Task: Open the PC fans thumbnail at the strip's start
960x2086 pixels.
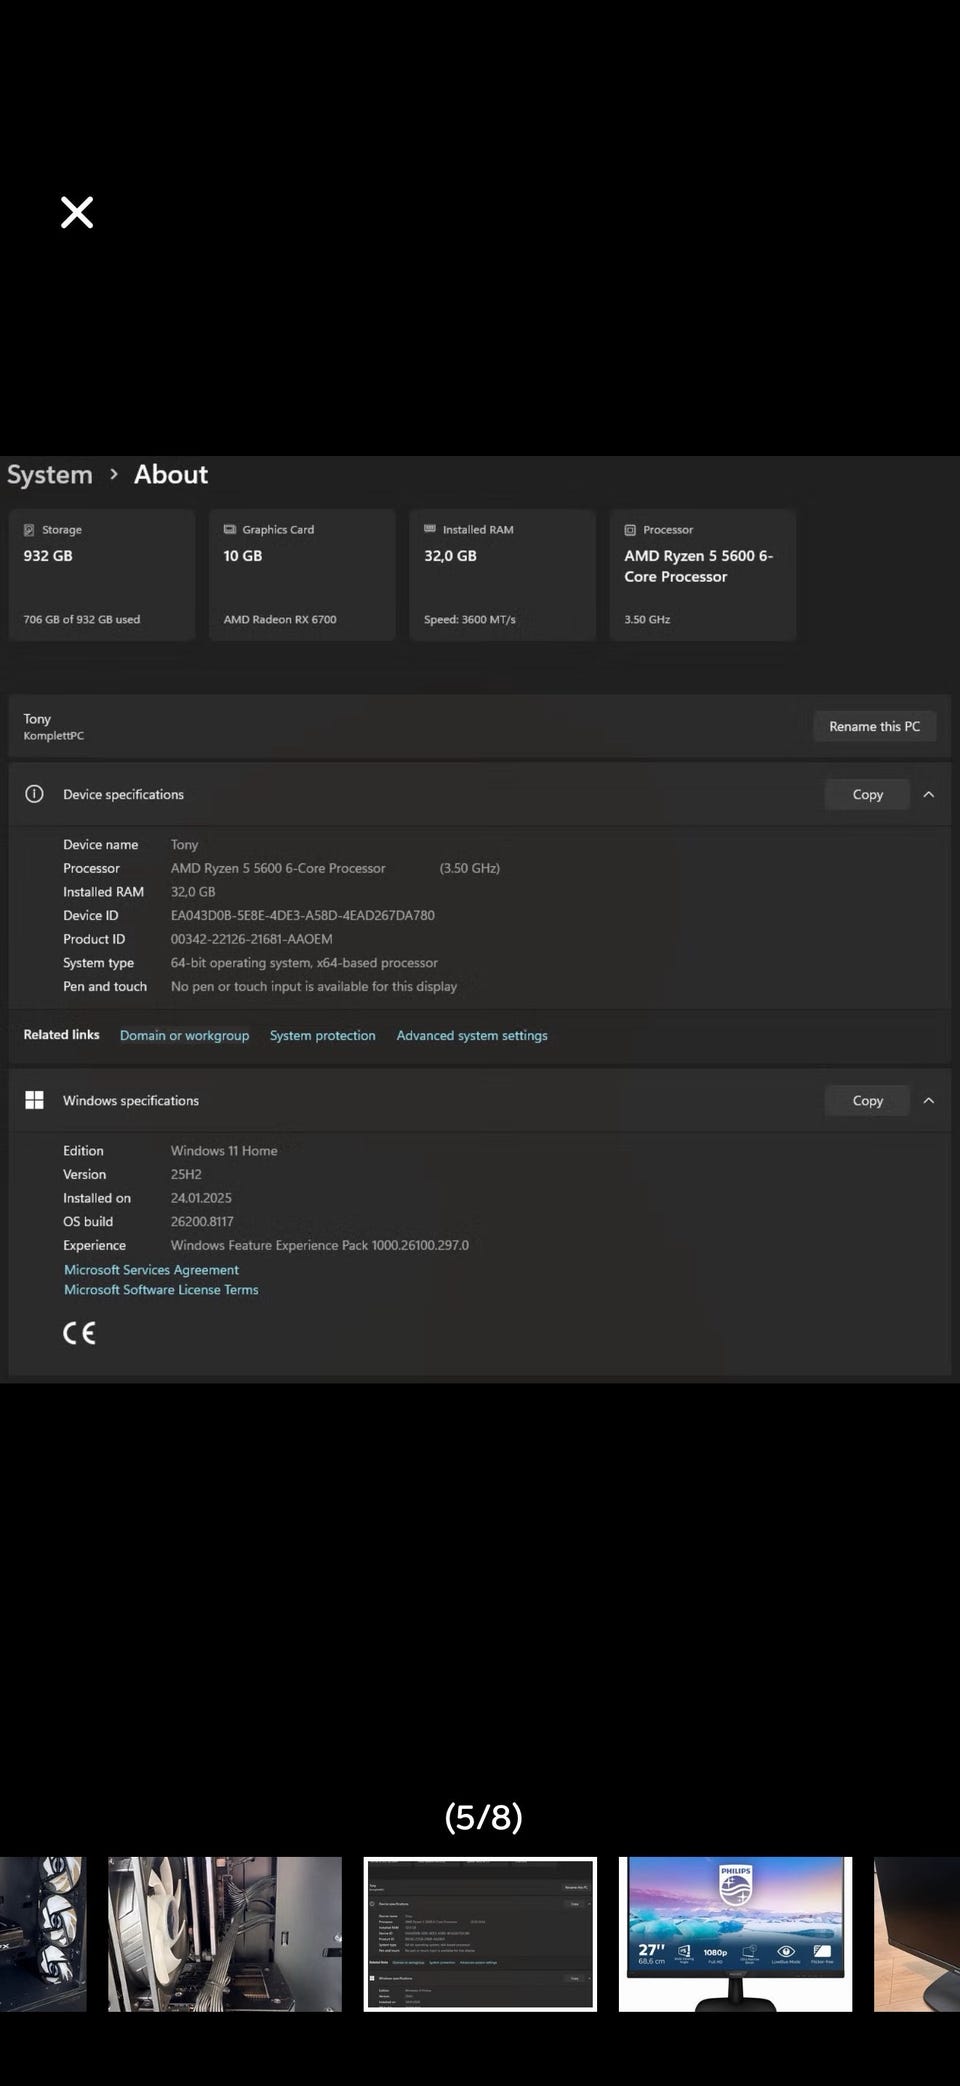Action: click(x=43, y=1934)
